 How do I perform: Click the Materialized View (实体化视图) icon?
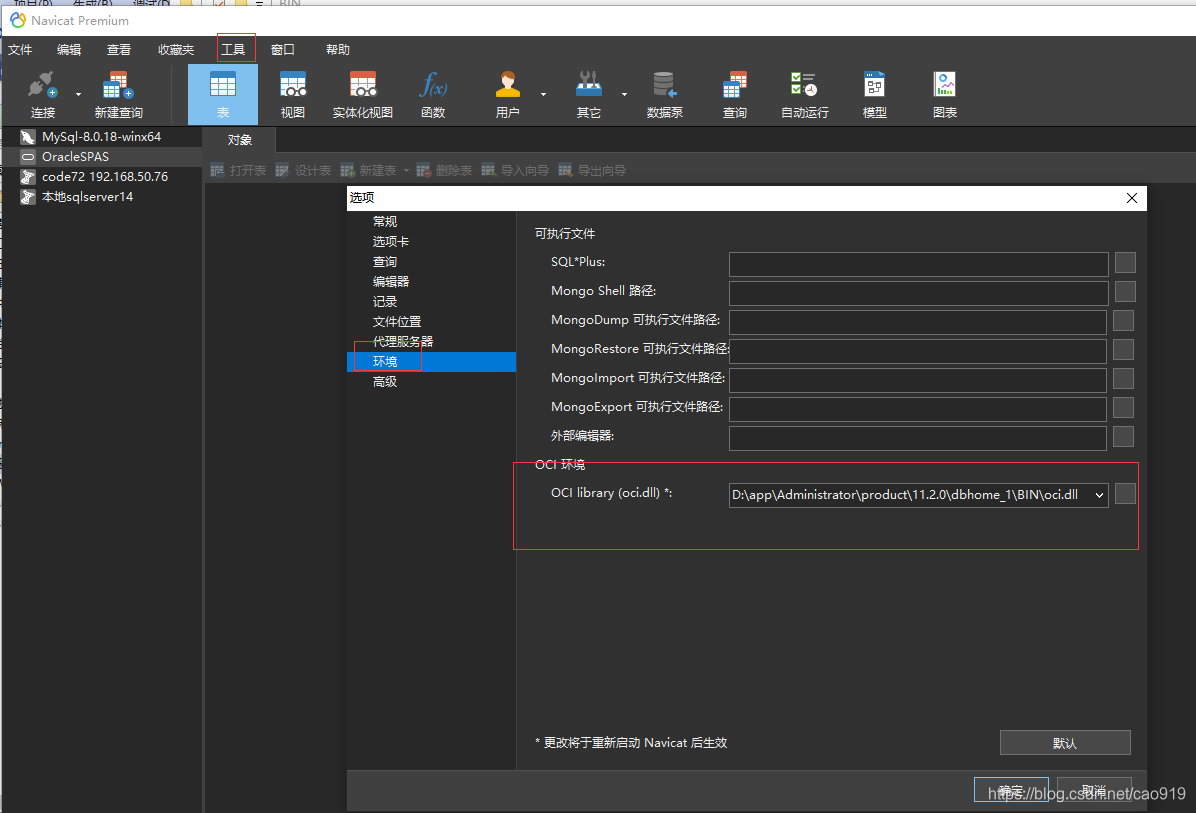tap(363, 95)
